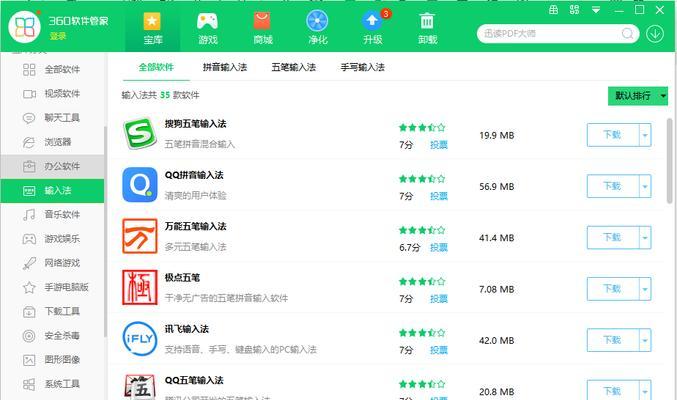Viewport: 677px width, 400px height.
Task: Expand download options for QQ拼音输入法
Action: (x=645, y=187)
